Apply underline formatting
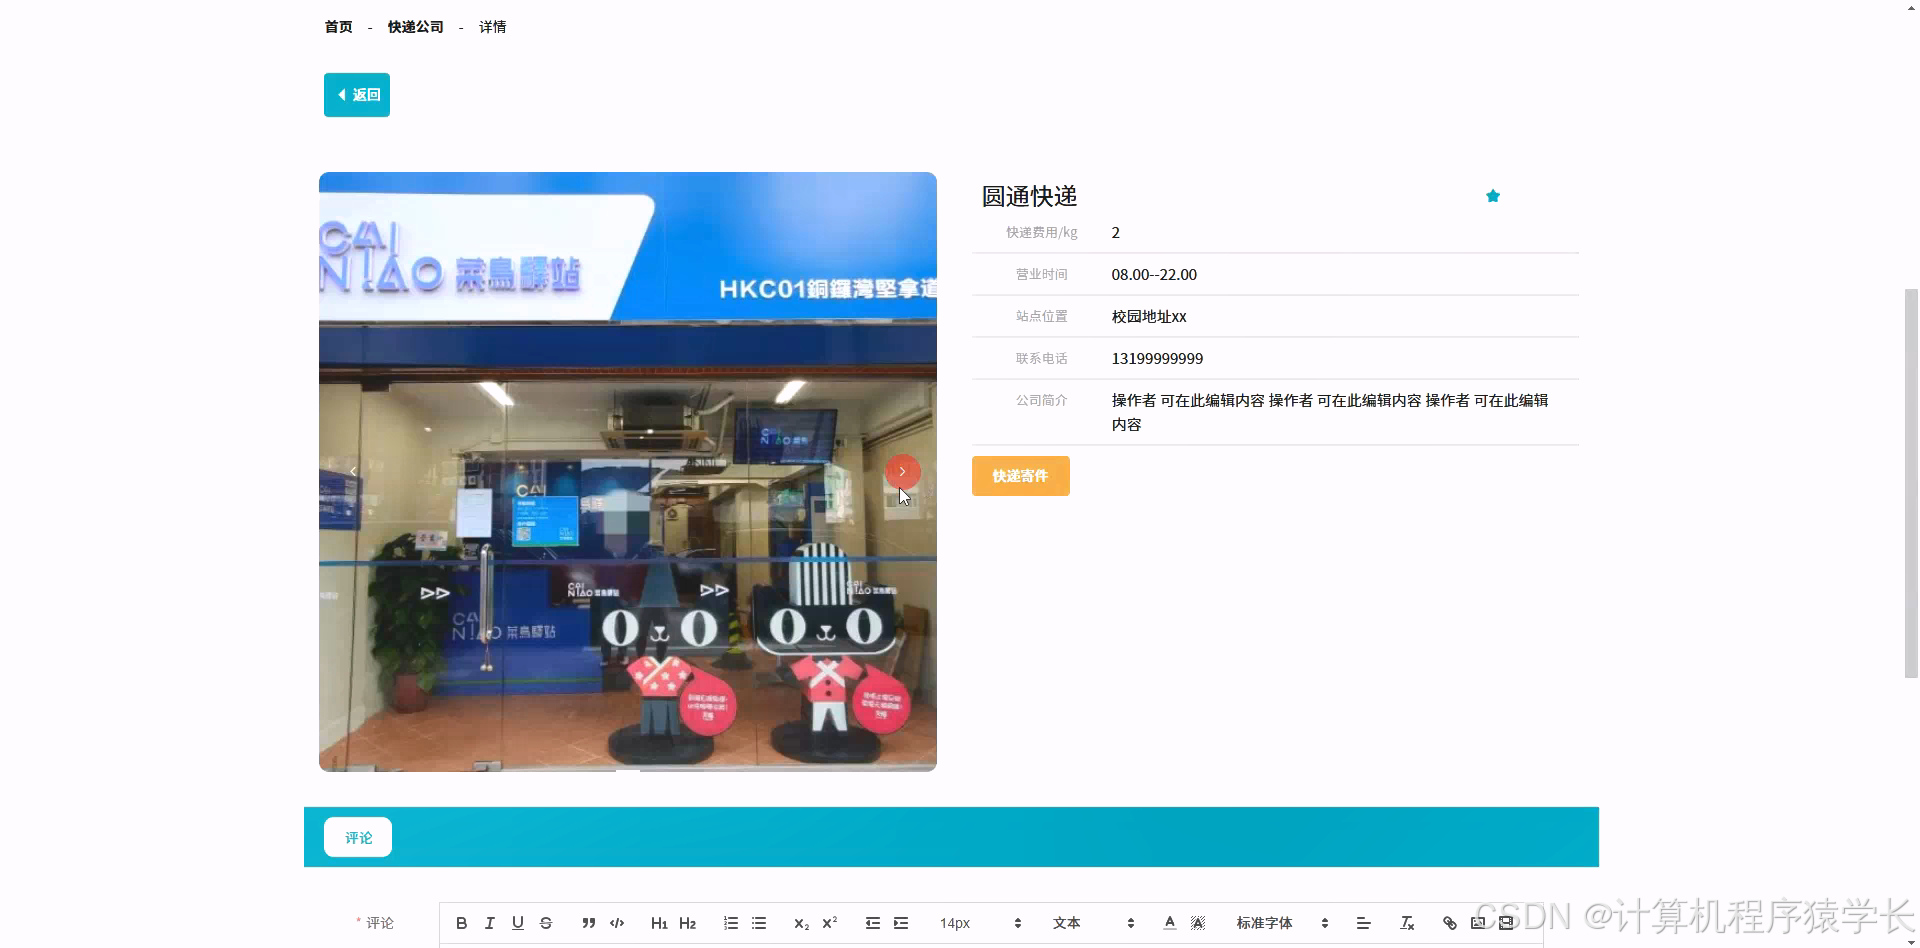 (x=517, y=922)
